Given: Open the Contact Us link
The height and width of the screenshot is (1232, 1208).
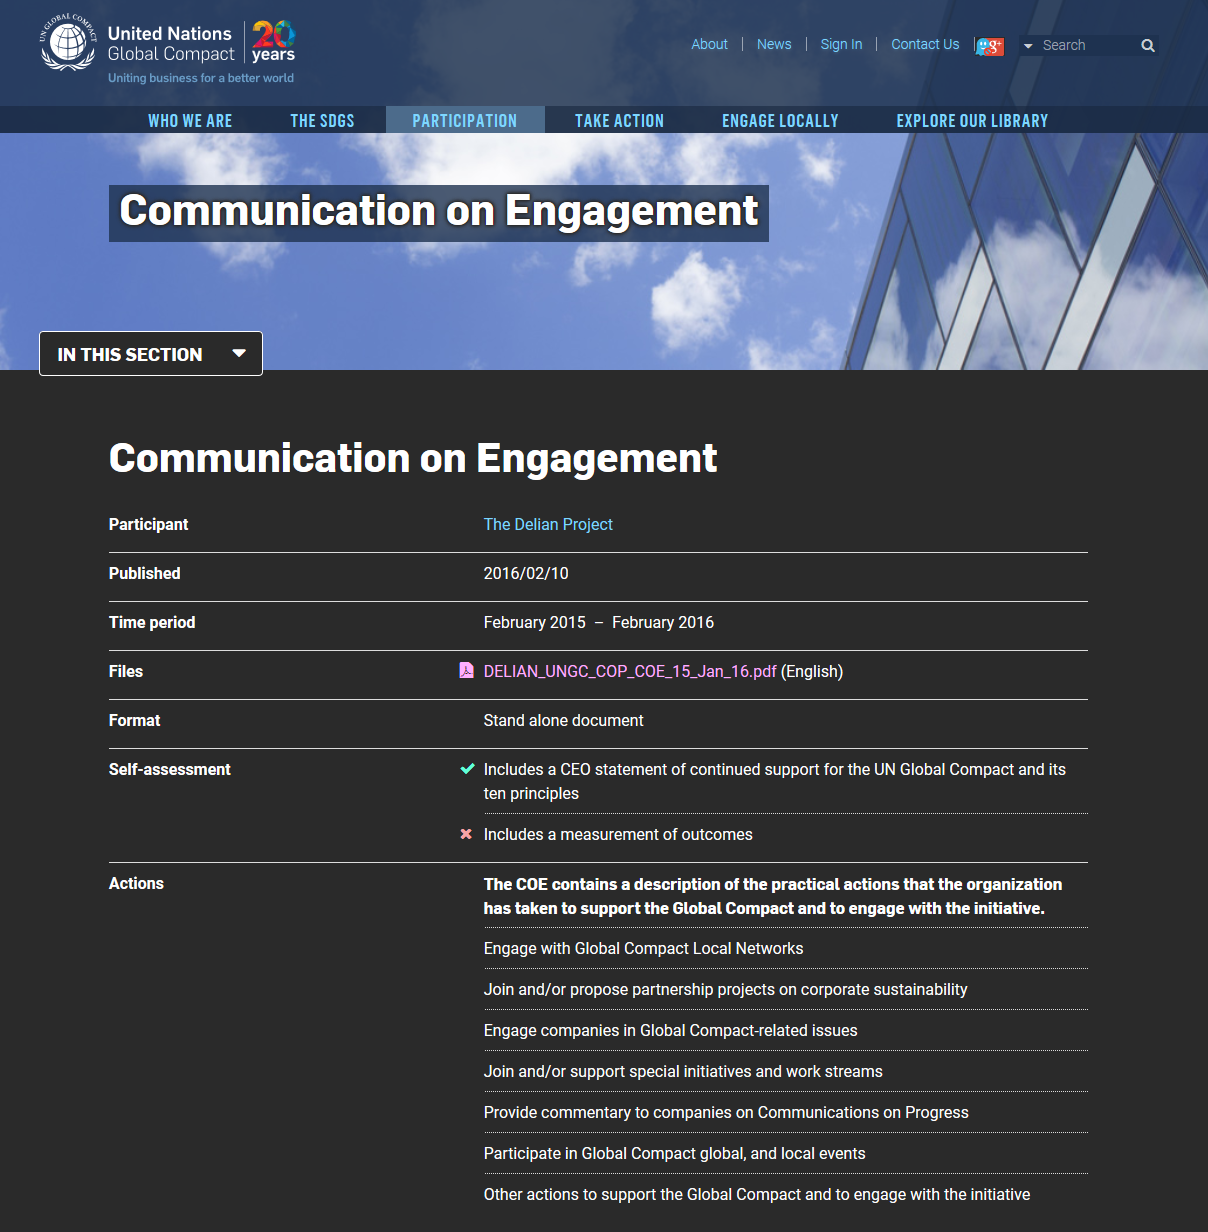Looking at the screenshot, I should [925, 44].
